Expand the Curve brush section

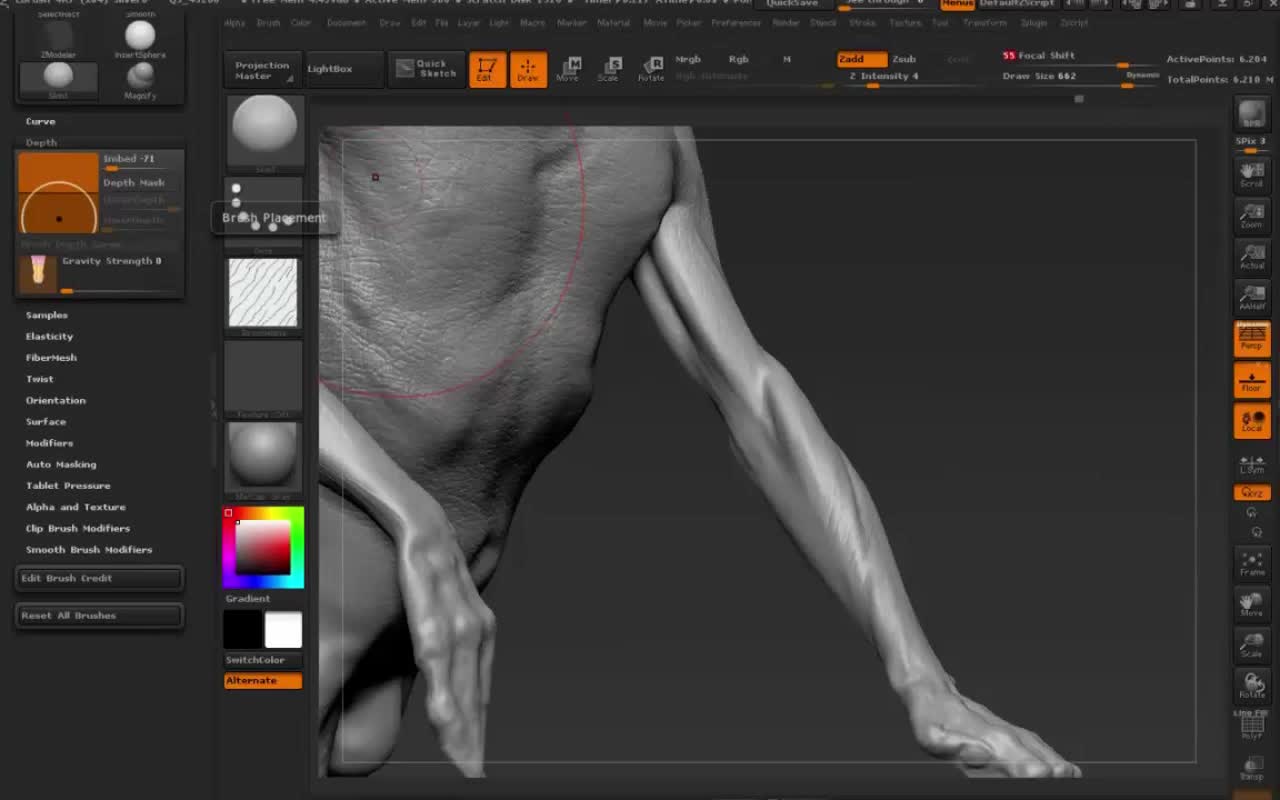41,122
